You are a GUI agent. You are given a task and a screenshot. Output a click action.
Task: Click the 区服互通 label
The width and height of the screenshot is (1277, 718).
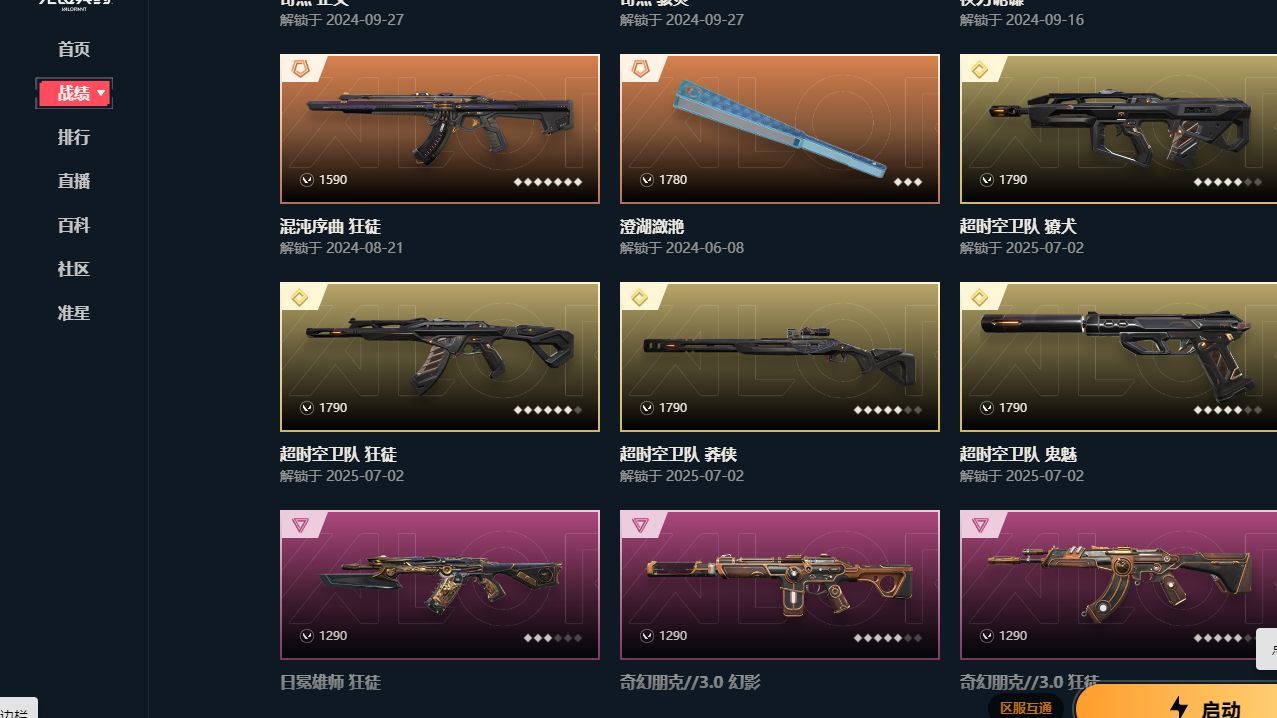[x=1026, y=708]
